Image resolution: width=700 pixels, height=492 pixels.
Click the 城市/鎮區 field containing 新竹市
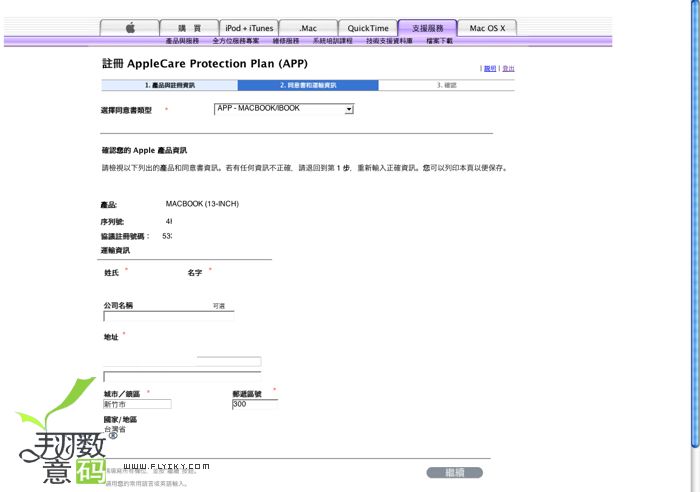pos(137,404)
